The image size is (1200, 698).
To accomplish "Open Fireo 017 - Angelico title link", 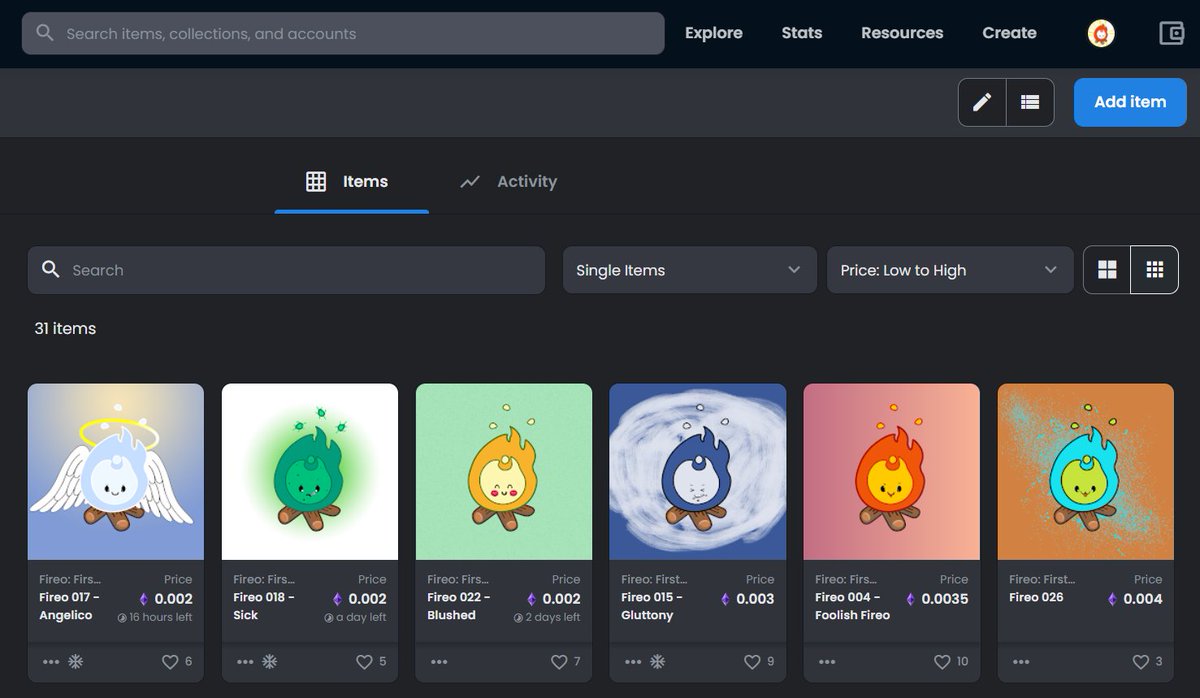I will [69, 606].
